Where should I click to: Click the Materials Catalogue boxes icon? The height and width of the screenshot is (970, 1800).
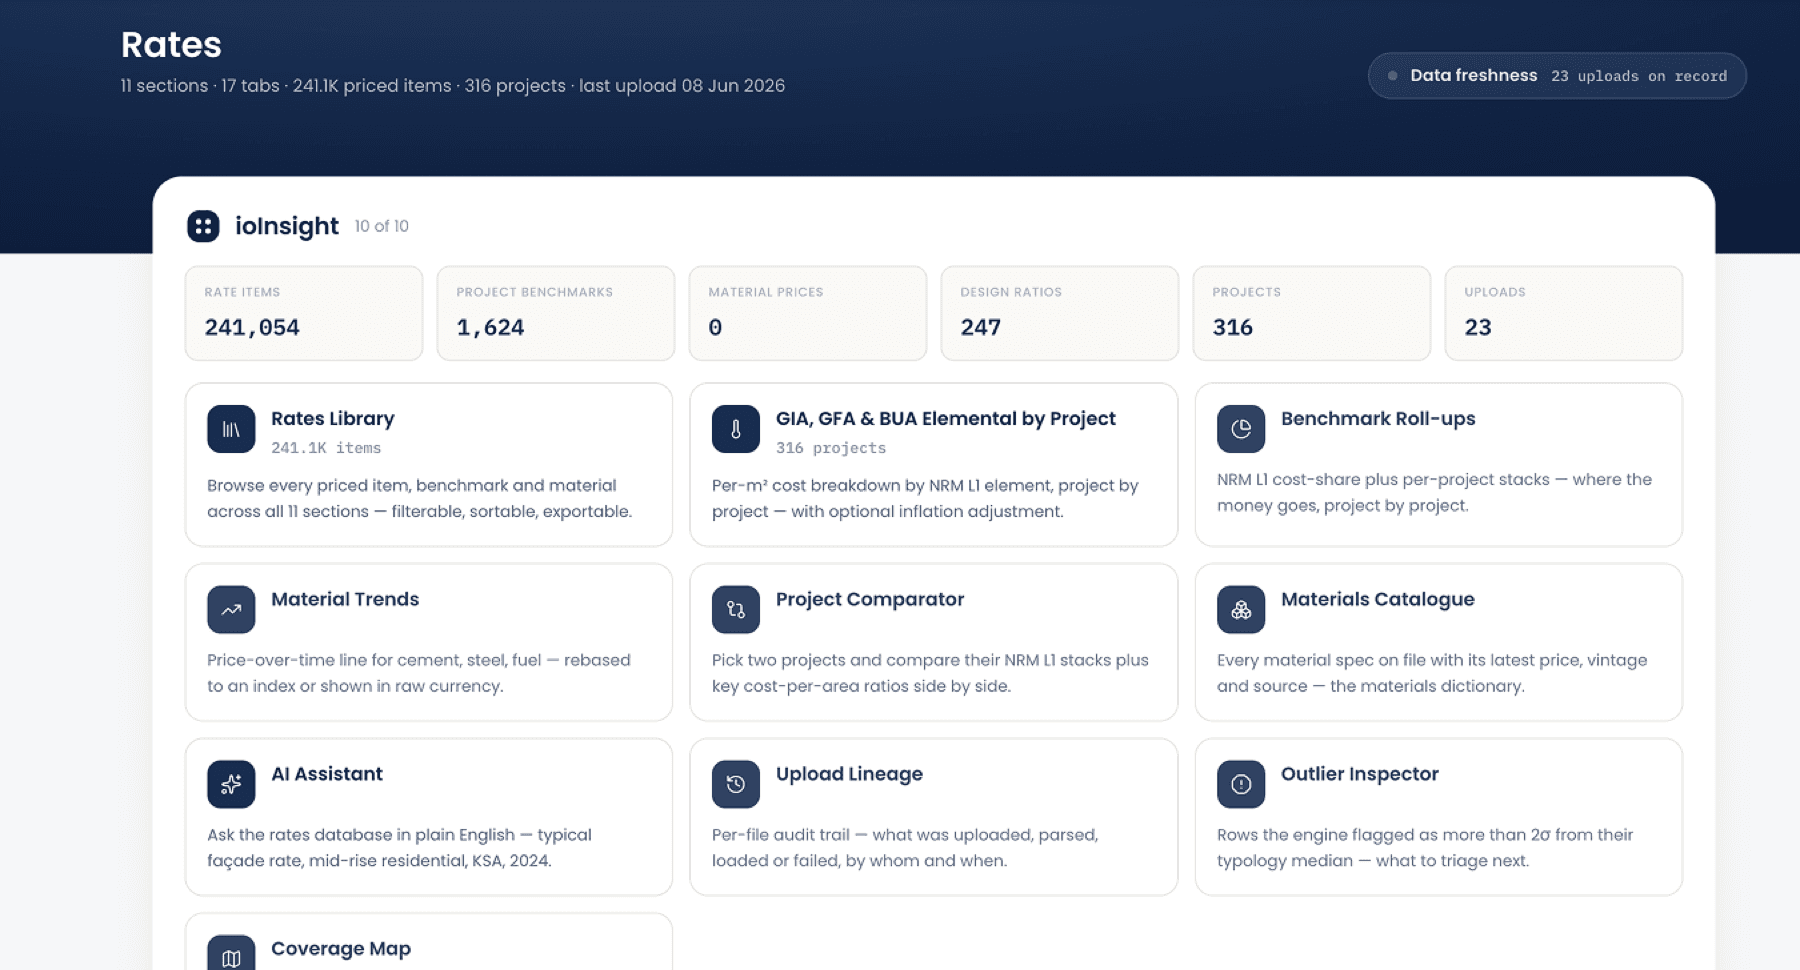coord(1241,609)
